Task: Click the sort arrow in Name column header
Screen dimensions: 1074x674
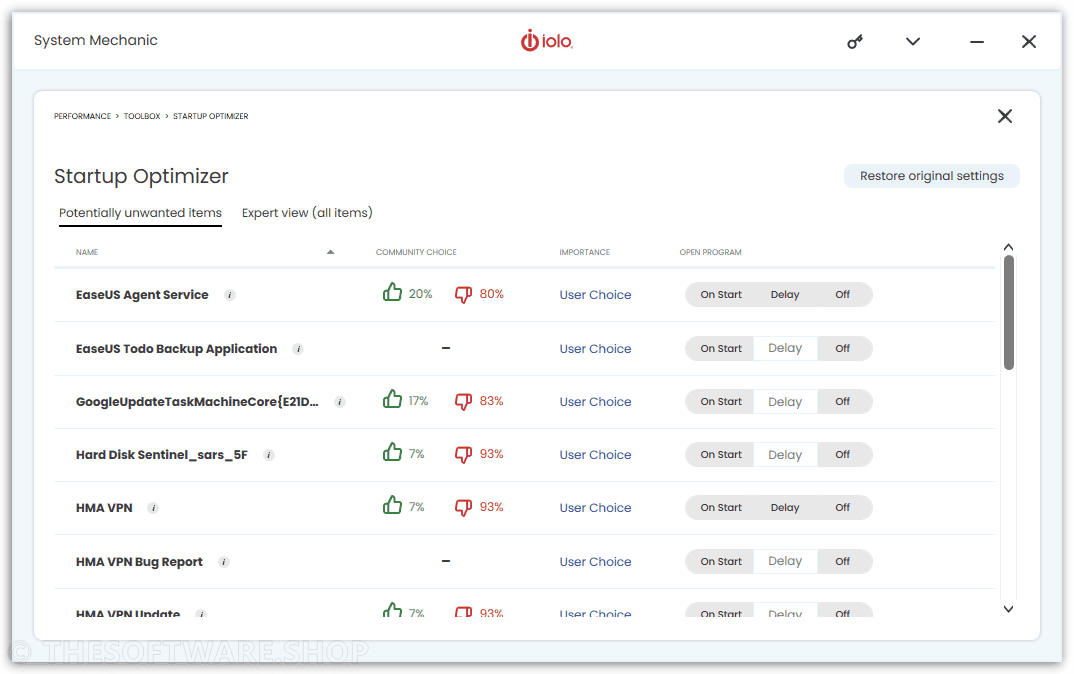Action: coord(331,252)
